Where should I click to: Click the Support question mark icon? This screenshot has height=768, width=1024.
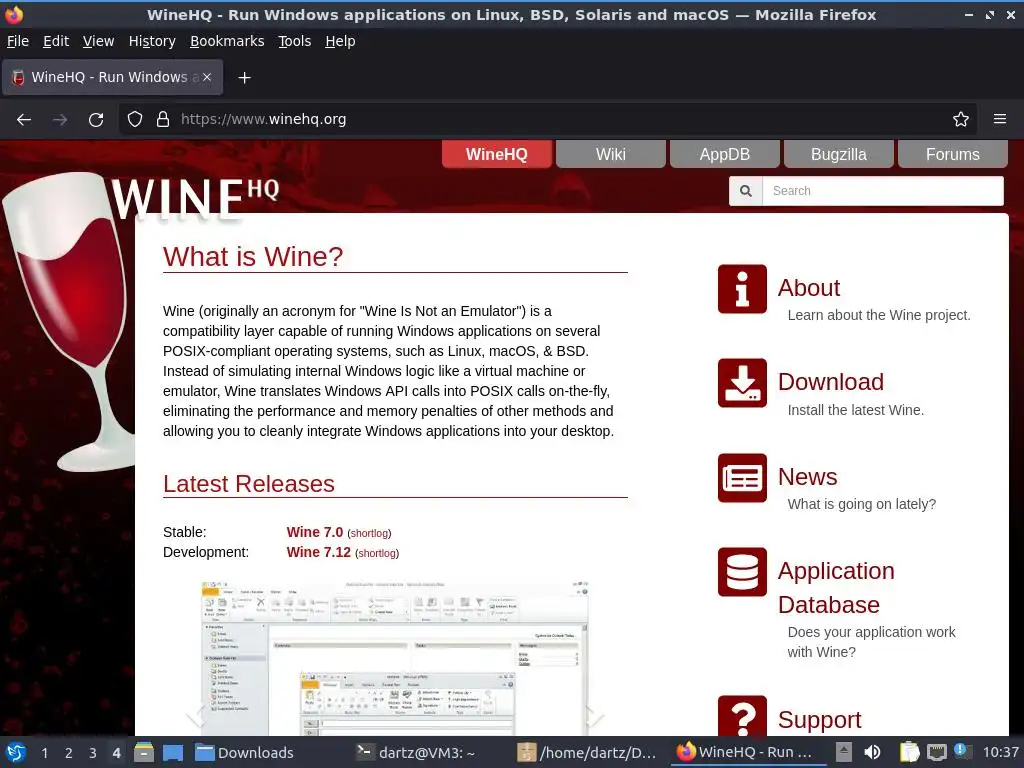742,716
